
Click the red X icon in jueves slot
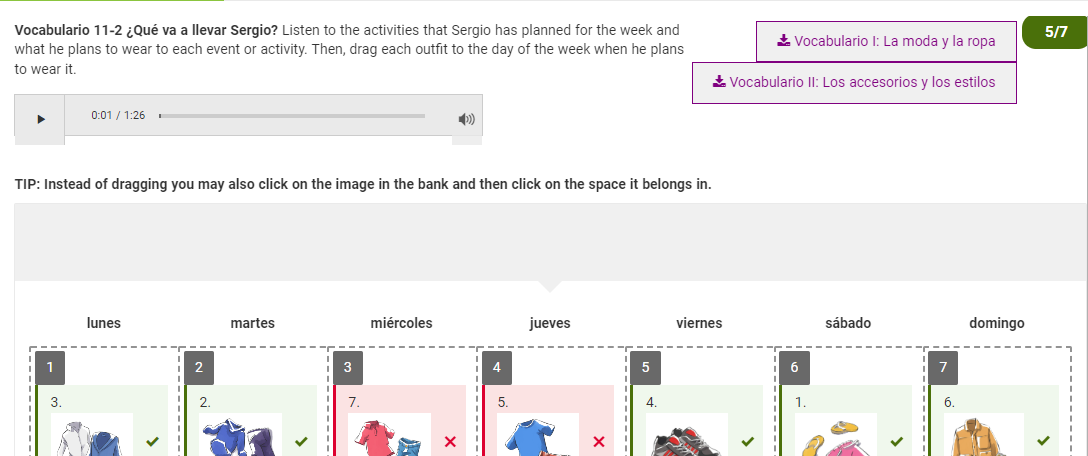pos(600,441)
